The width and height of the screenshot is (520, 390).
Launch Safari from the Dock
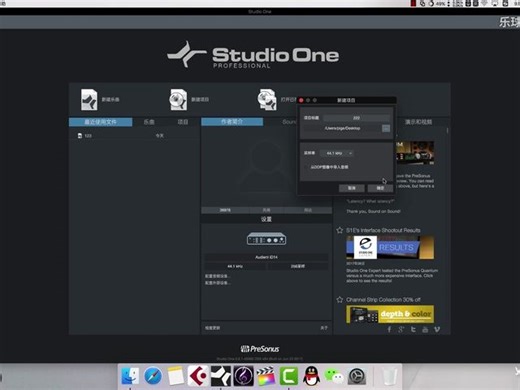[x=153, y=376]
